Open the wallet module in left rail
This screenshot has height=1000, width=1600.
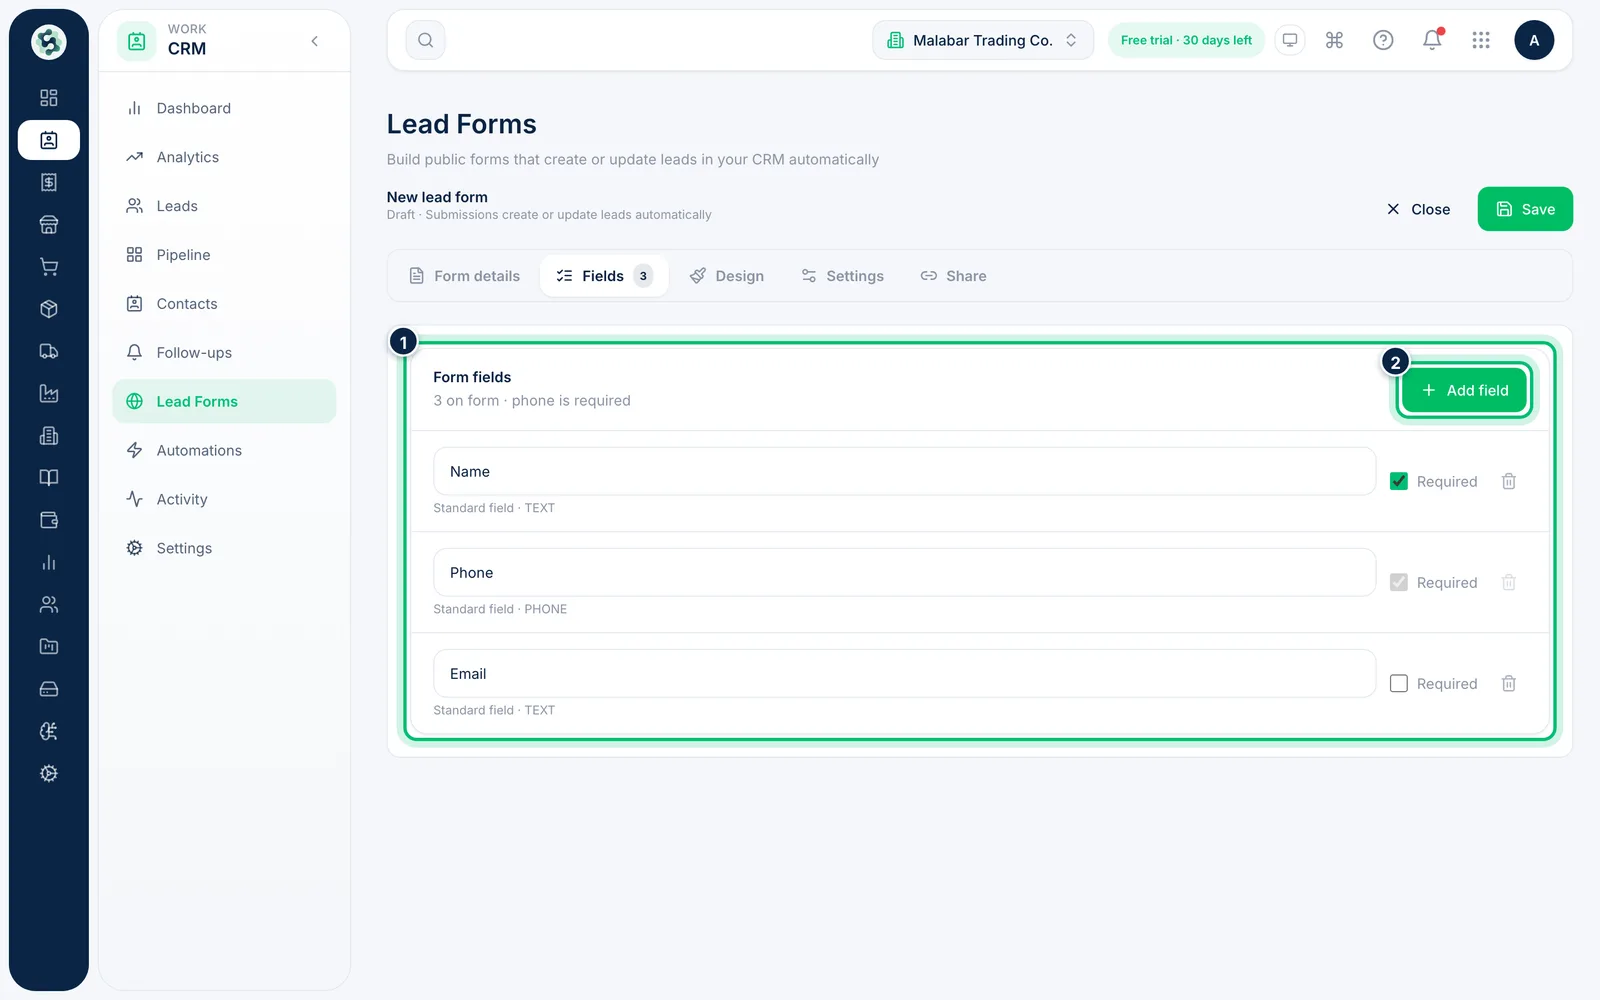point(48,520)
